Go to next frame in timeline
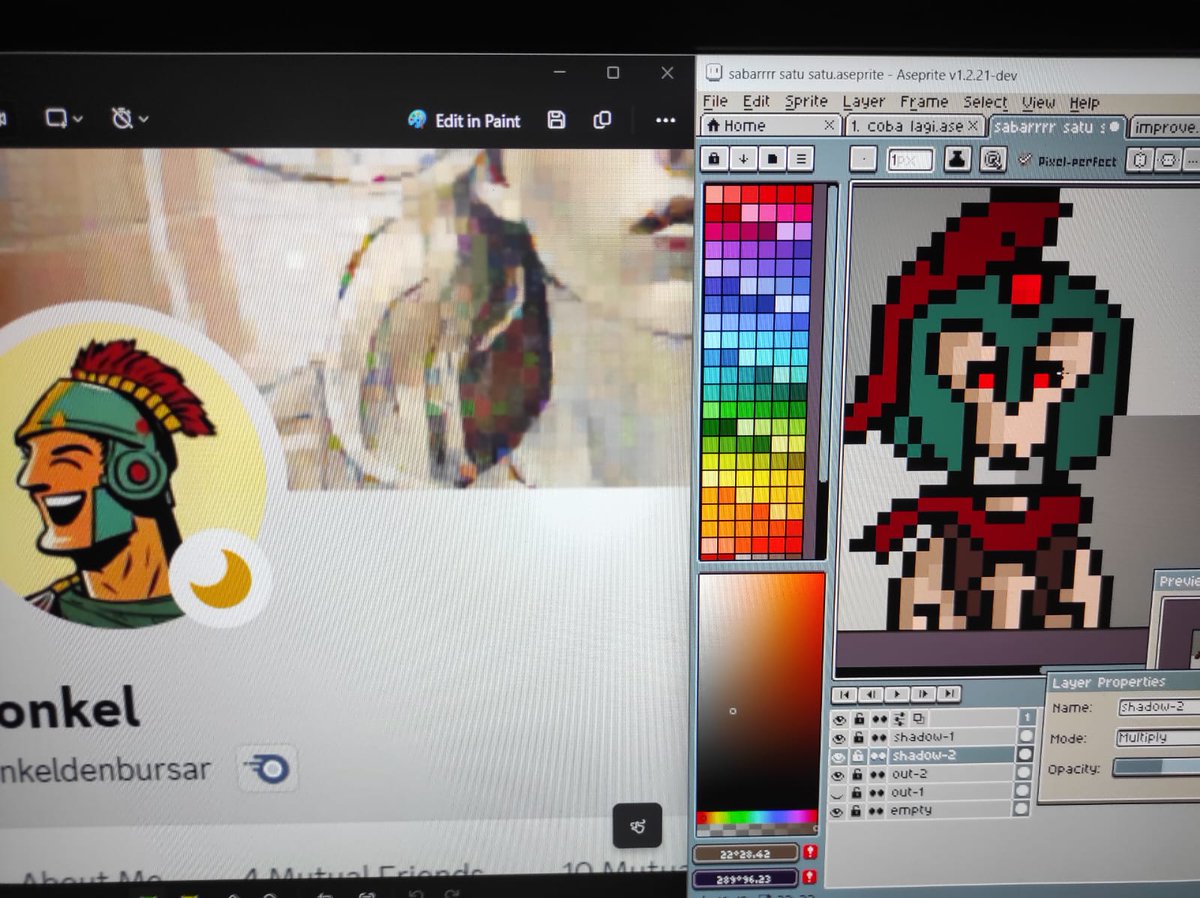Viewport: 1200px width, 898px height. 923,694
